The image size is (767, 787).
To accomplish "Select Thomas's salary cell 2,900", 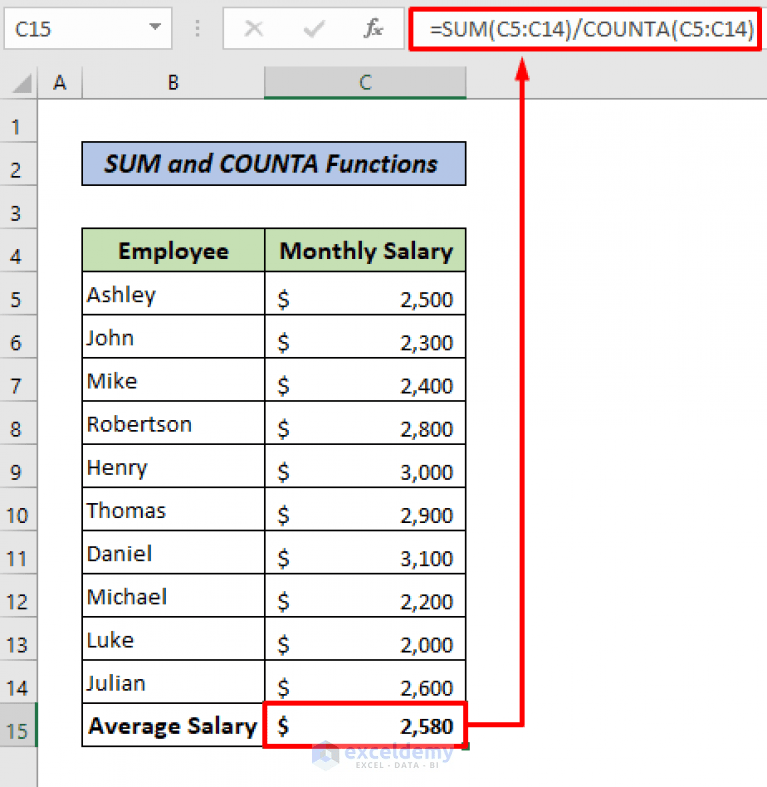I will [x=365, y=509].
